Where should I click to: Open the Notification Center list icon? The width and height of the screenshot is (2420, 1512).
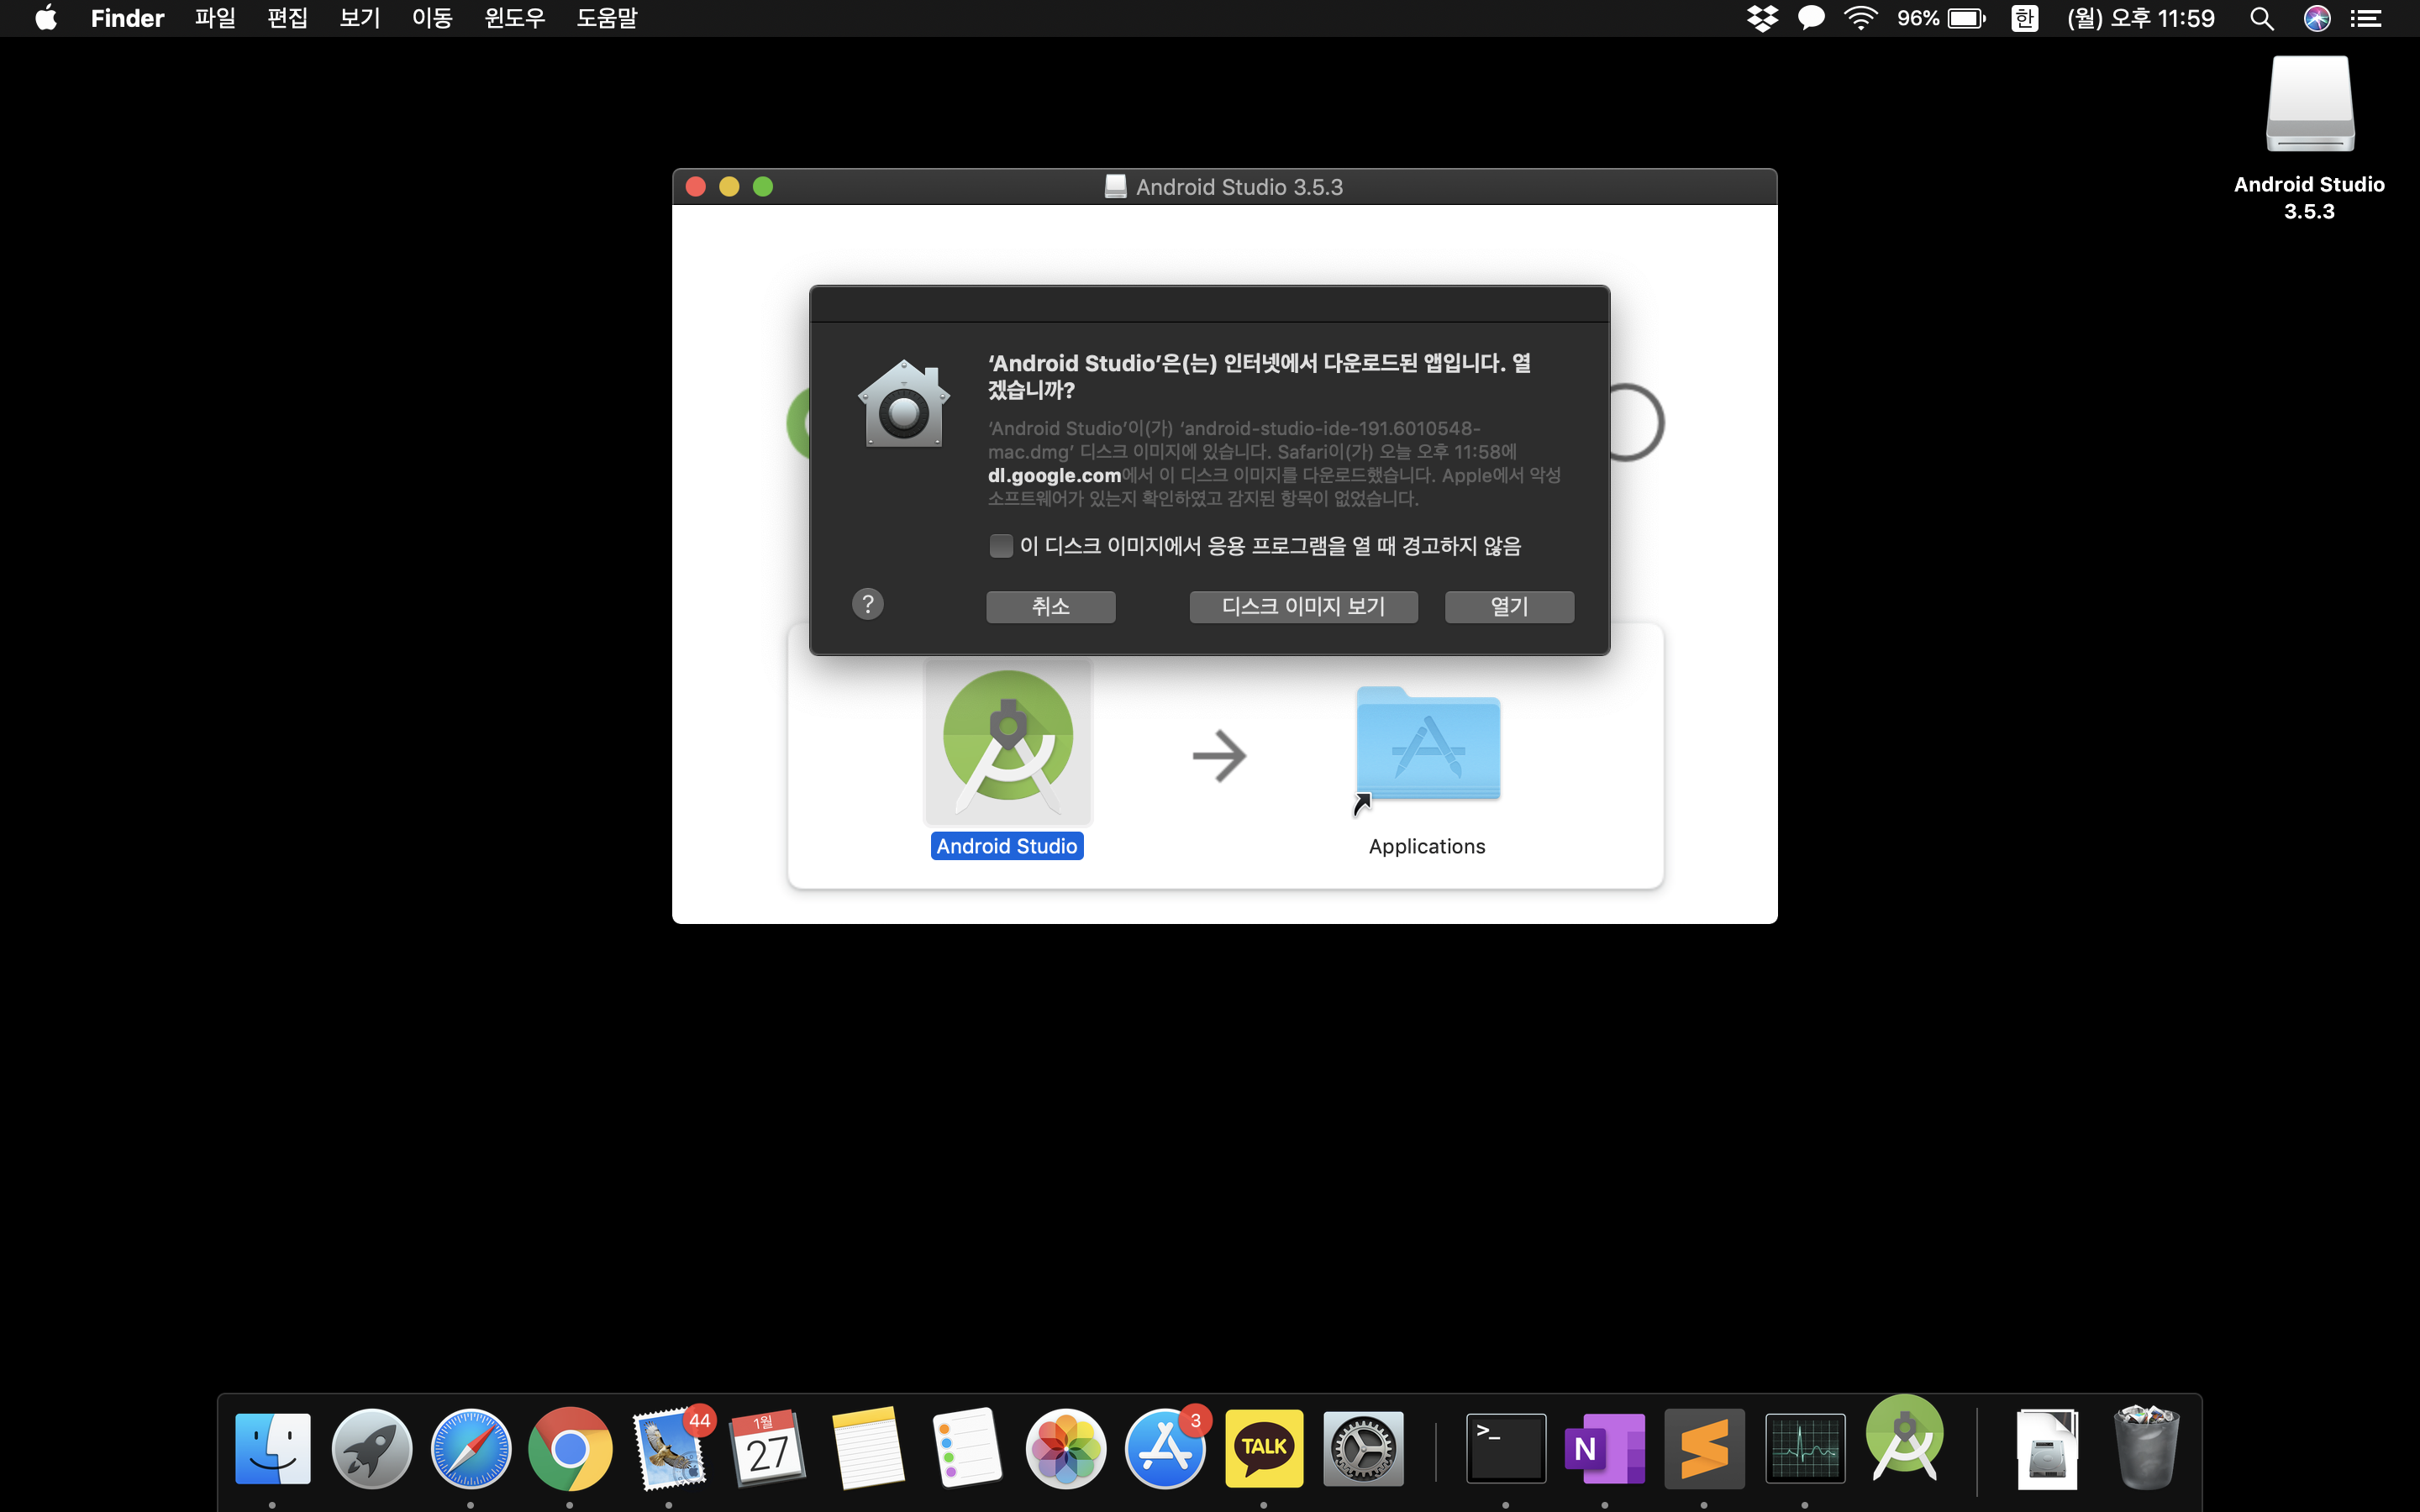click(x=2366, y=18)
